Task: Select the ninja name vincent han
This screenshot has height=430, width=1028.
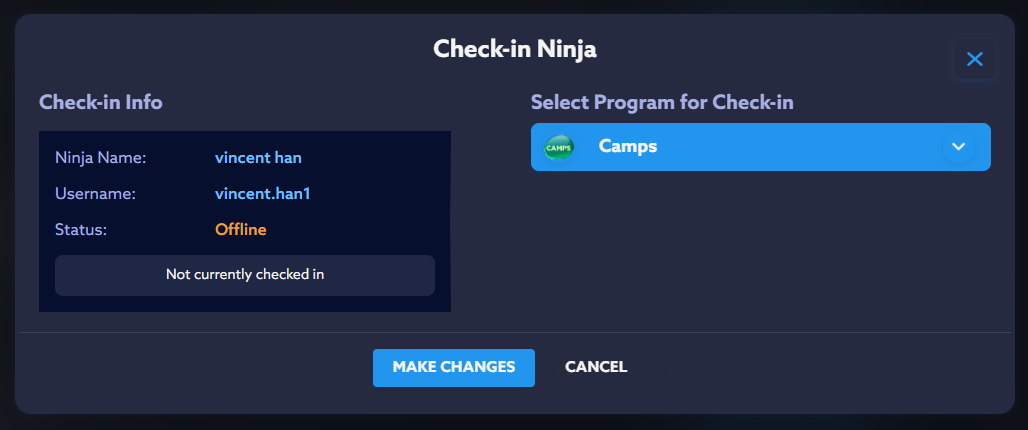Action: point(258,158)
